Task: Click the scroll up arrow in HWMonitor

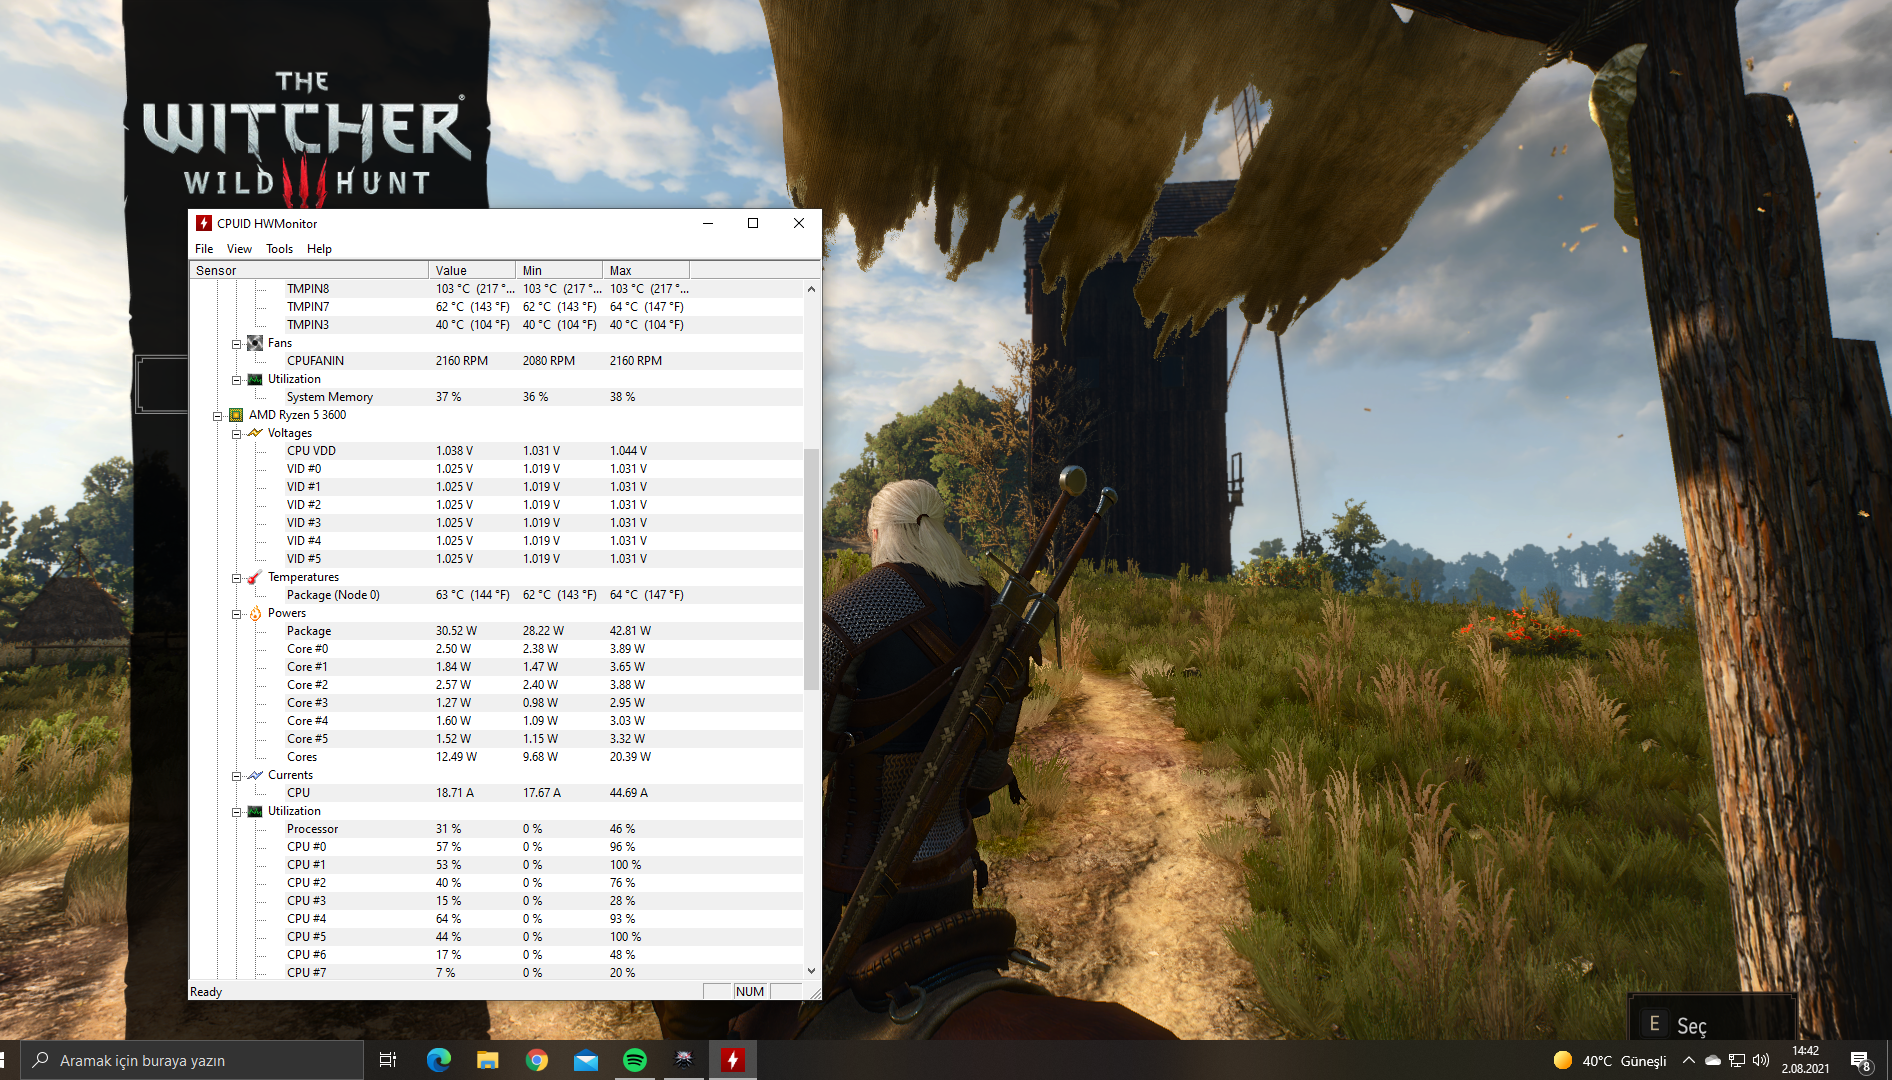Action: pyautogui.click(x=811, y=289)
